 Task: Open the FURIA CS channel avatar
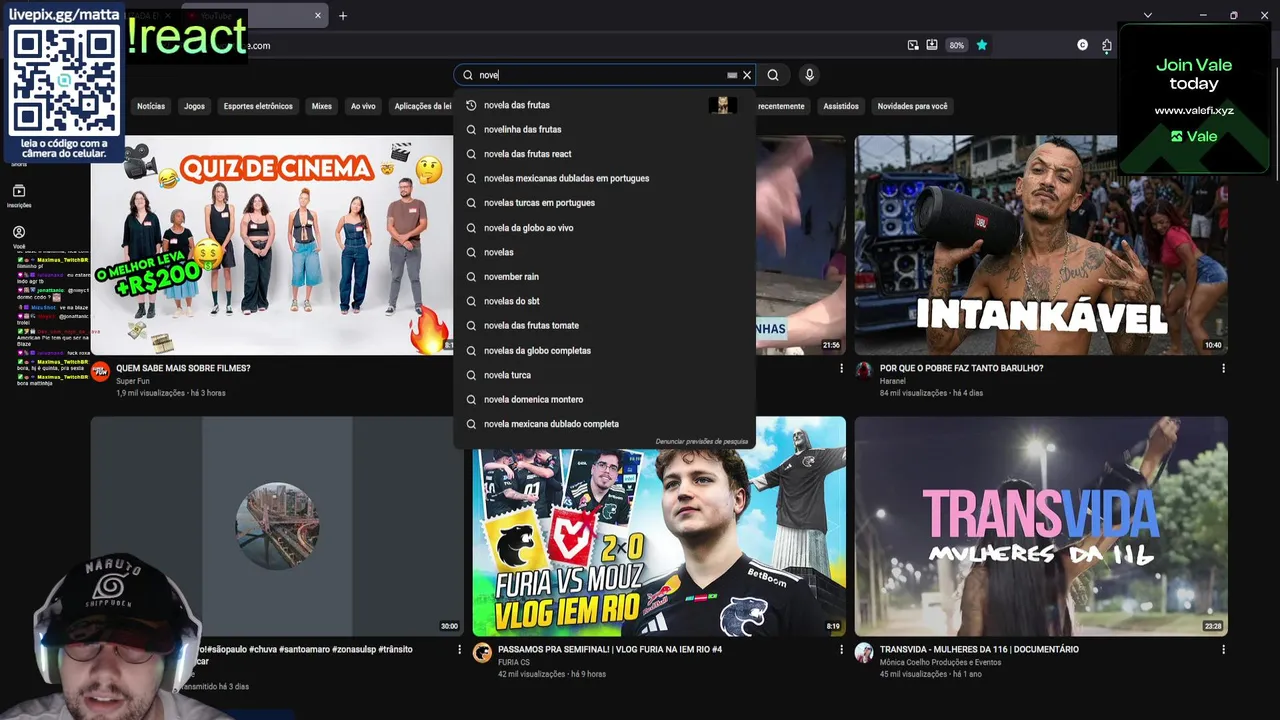[x=482, y=652]
